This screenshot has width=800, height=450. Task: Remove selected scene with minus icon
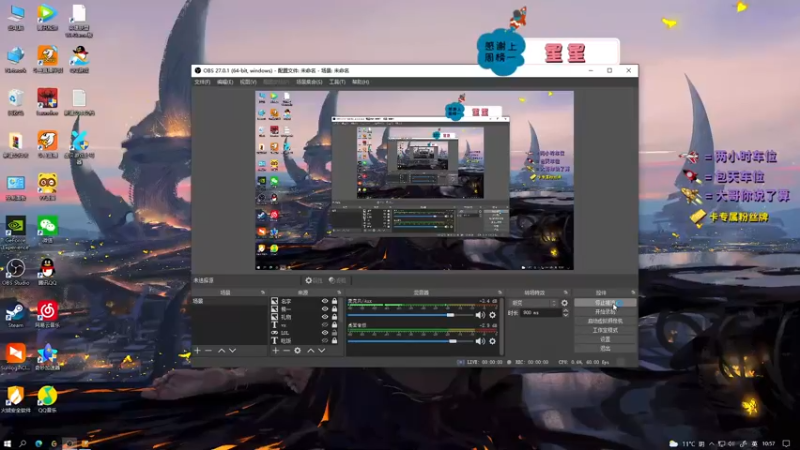pyautogui.click(x=208, y=351)
